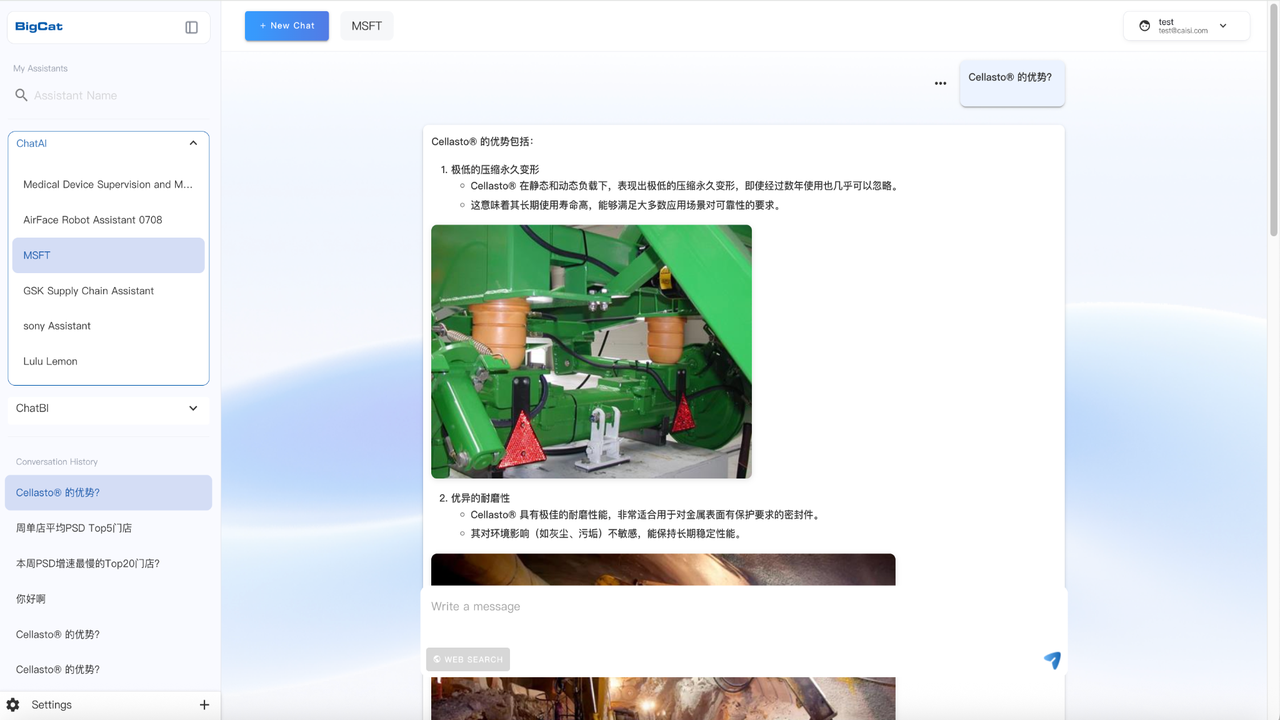This screenshot has height=720, width=1280.
Task: Open the three-dot message options menu
Action: click(940, 83)
